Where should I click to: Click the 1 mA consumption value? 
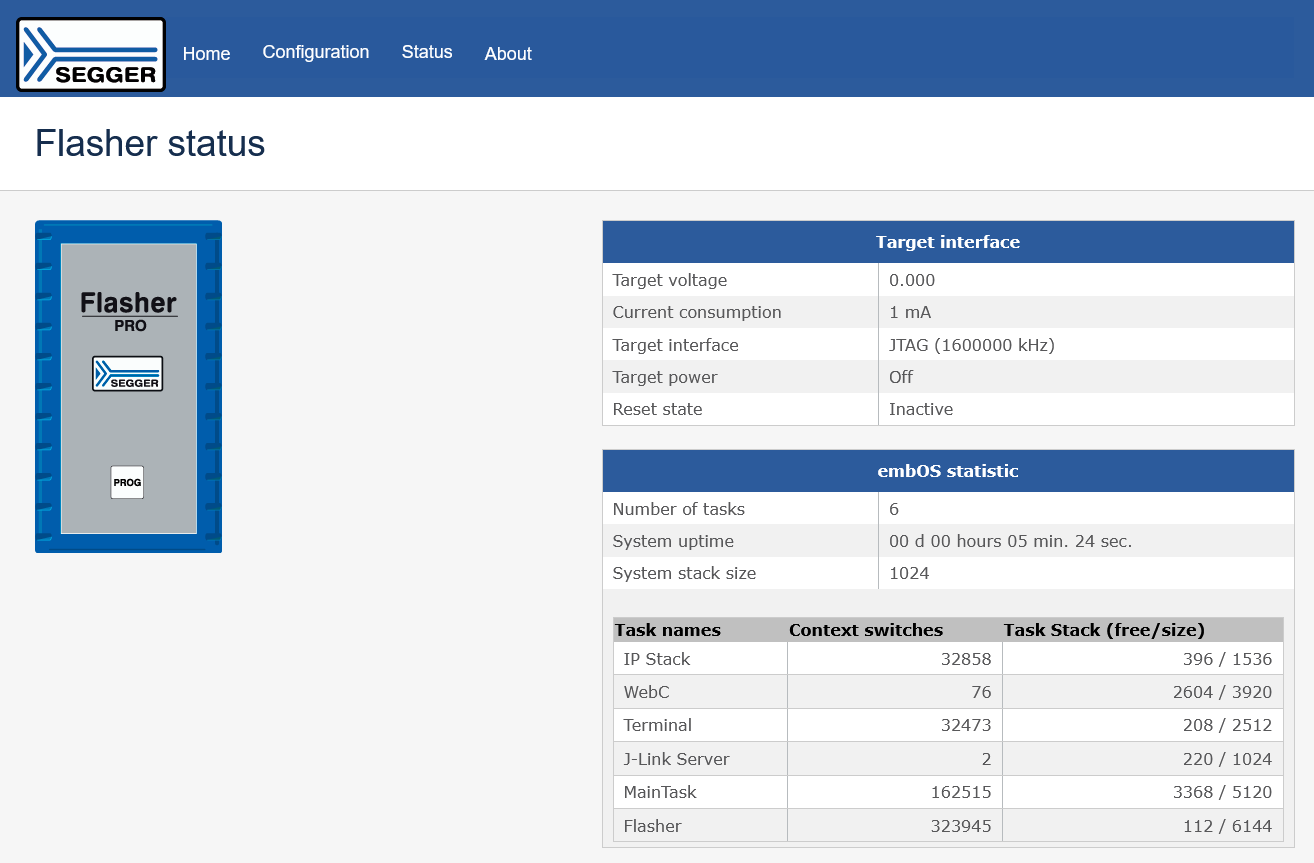[910, 312]
